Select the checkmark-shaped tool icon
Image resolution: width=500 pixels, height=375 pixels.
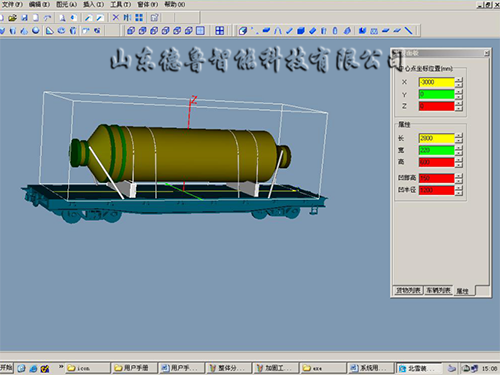click(x=289, y=31)
